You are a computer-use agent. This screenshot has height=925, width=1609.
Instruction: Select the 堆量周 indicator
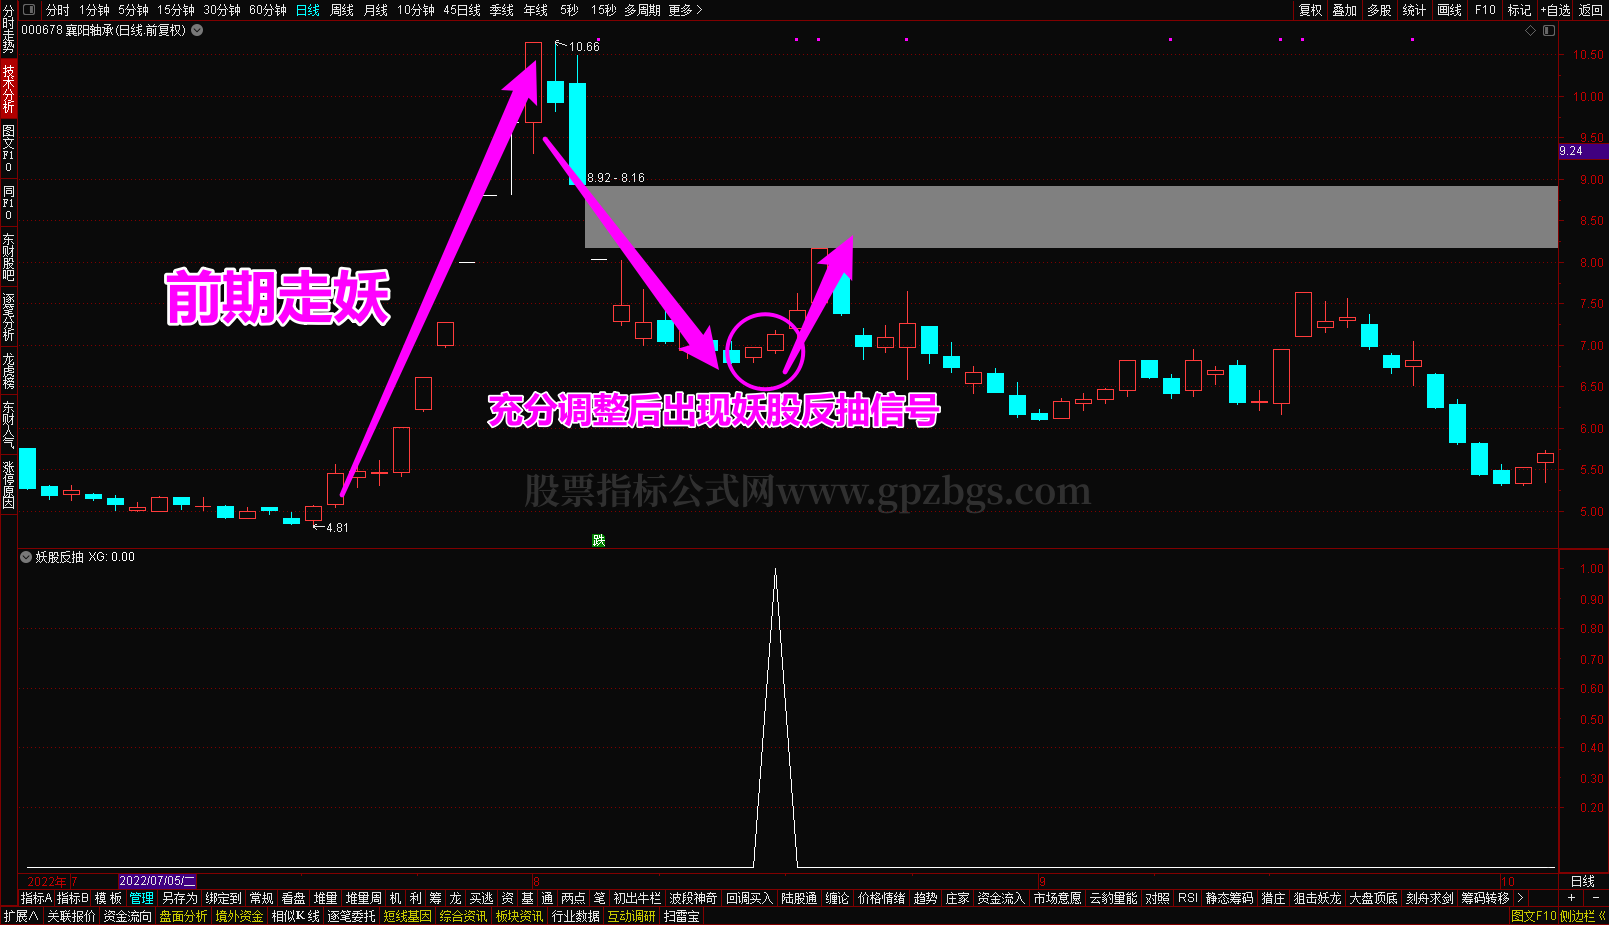click(x=363, y=898)
